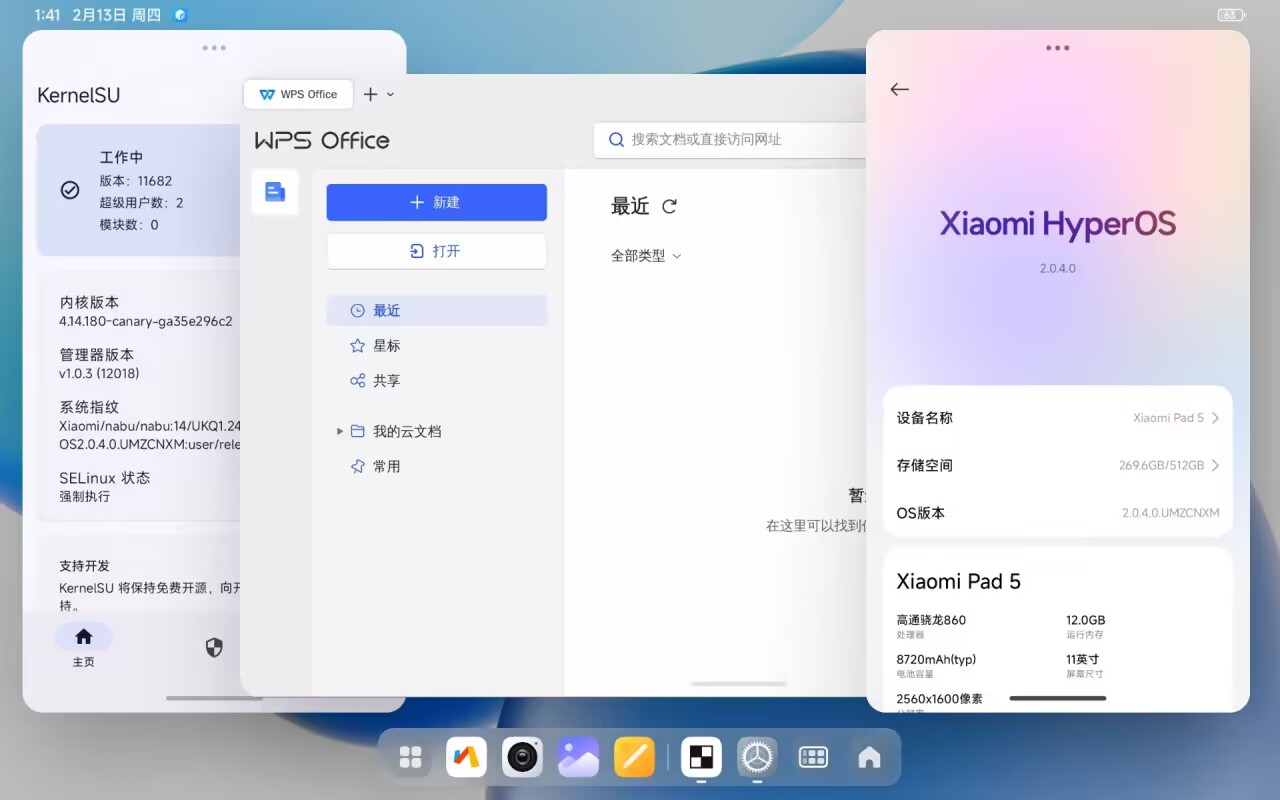
Task: Click the blue badge icon beside the date
Action: [x=180, y=15]
